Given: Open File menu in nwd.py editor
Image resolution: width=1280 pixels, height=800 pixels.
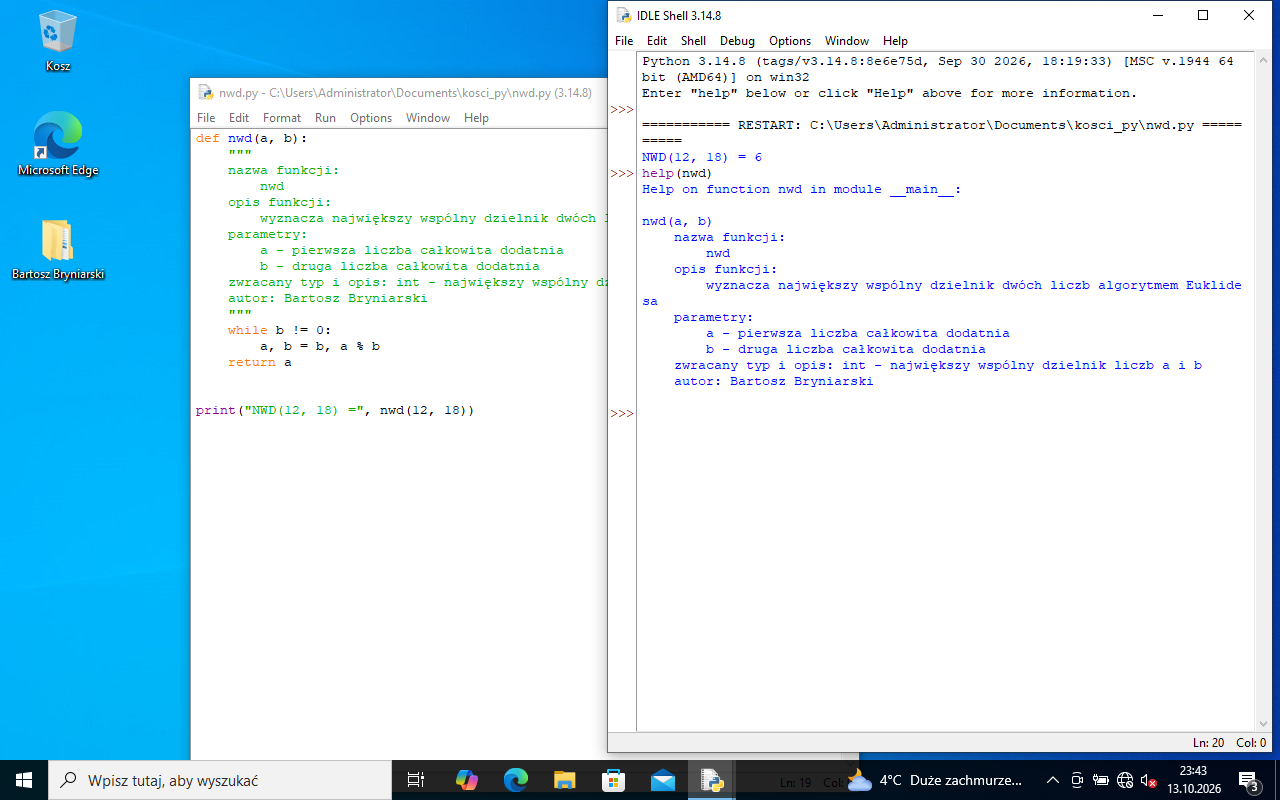Looking at the screenshot, I should 206,118.
